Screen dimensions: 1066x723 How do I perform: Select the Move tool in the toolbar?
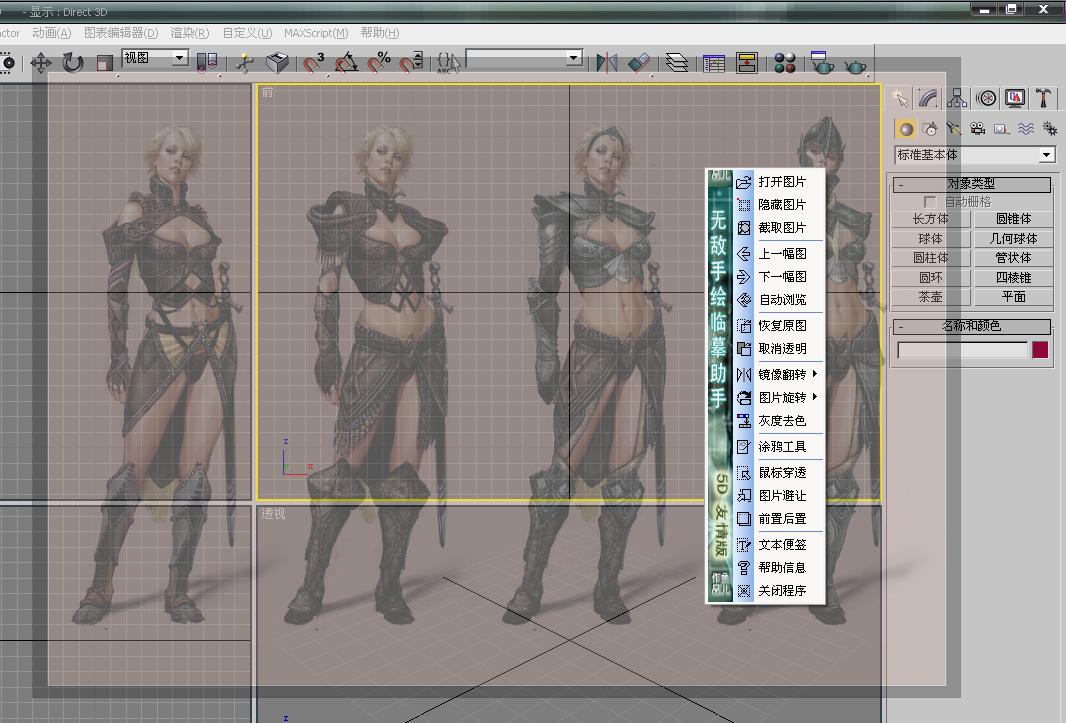pyautogui.click(x=41, y=63)
